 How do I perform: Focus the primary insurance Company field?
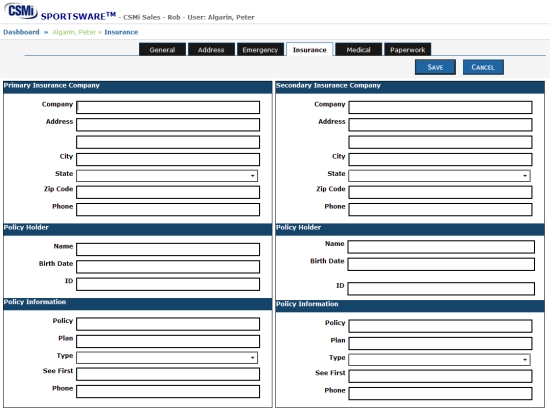[x=168, y=107]
